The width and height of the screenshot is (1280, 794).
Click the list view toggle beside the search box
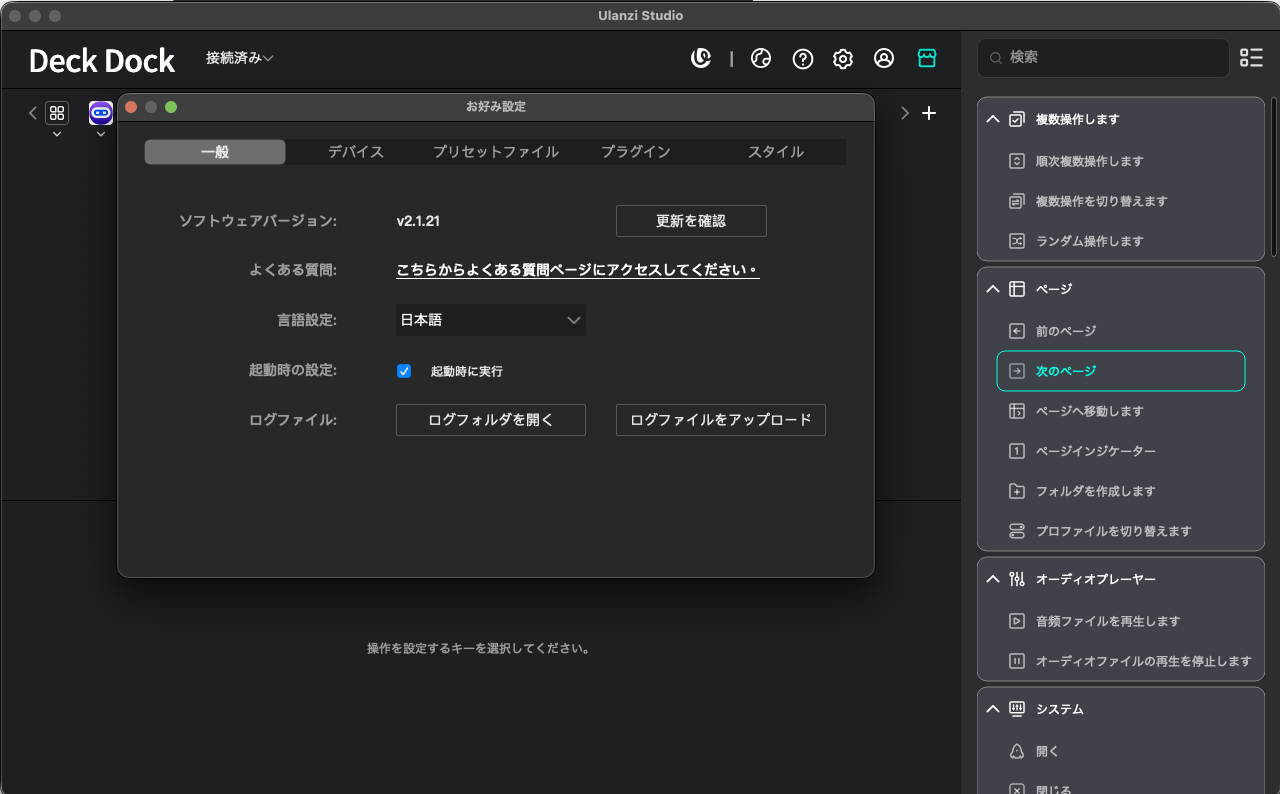(x=1251, y=58)
